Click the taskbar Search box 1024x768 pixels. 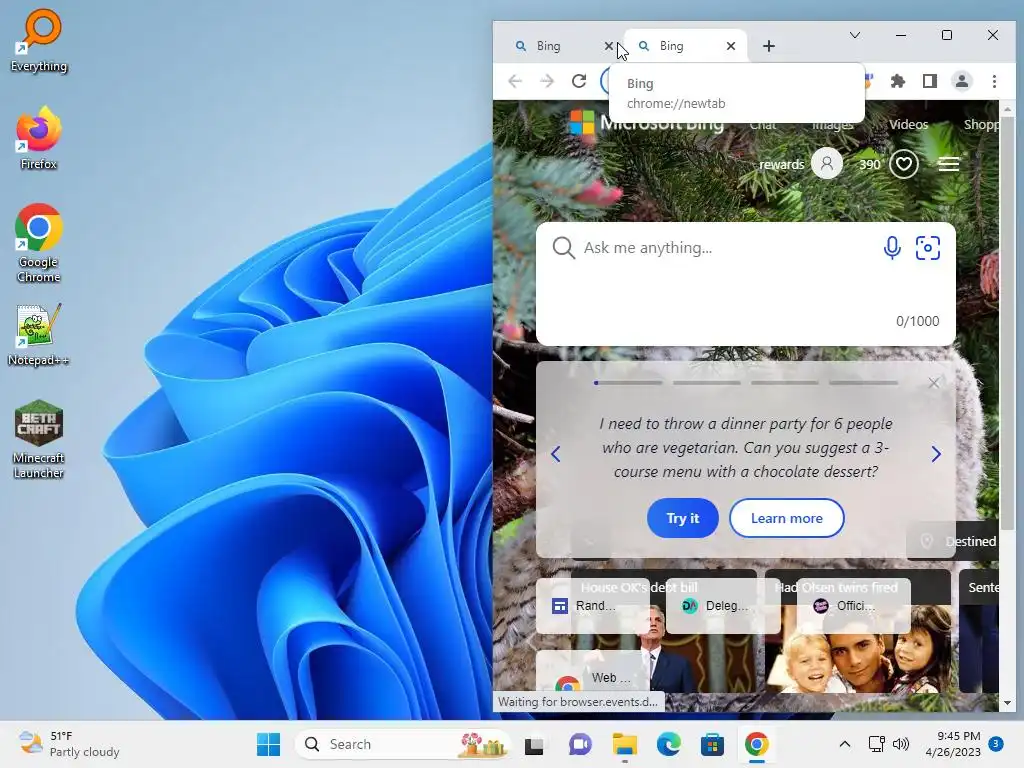point(403,744)
